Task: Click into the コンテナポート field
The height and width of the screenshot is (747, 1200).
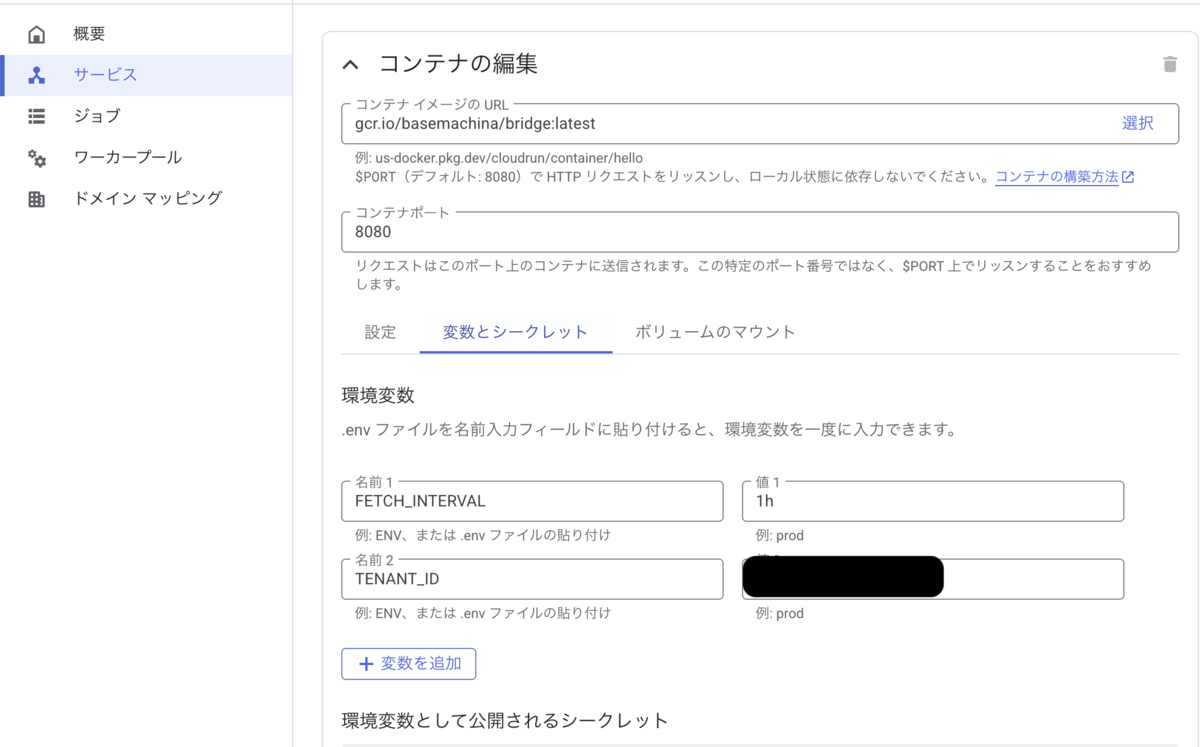Action: click(760, 232)
